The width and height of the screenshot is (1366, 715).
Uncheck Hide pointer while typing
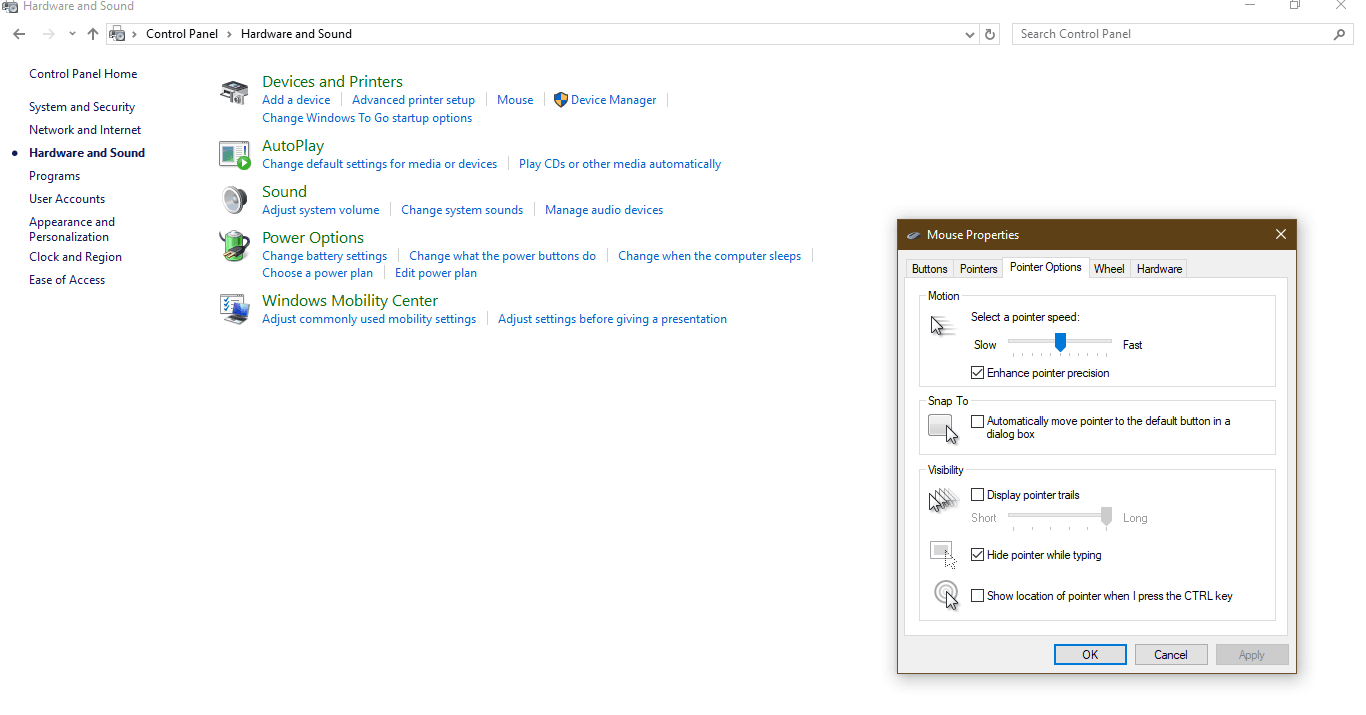[978, 555]
